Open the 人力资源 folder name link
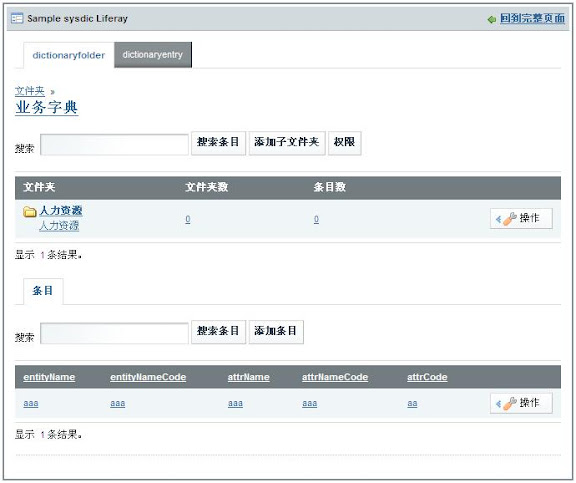Image resolution: width=576 pixels, height=483 pixels. (x=61, y=211)
